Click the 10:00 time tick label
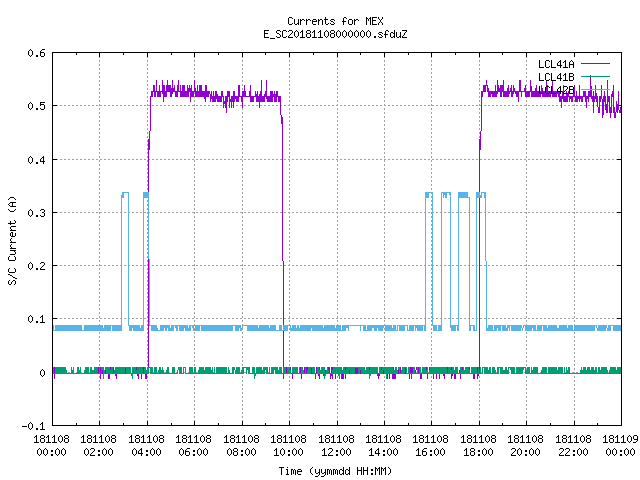 288,452
